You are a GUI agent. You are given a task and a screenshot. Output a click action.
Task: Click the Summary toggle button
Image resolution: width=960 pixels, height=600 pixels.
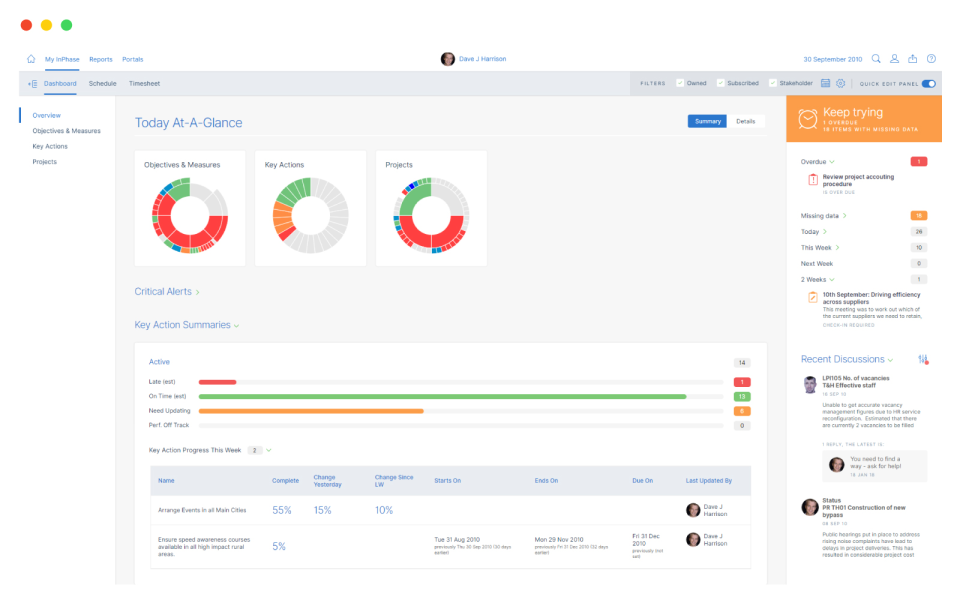(707, 120)
